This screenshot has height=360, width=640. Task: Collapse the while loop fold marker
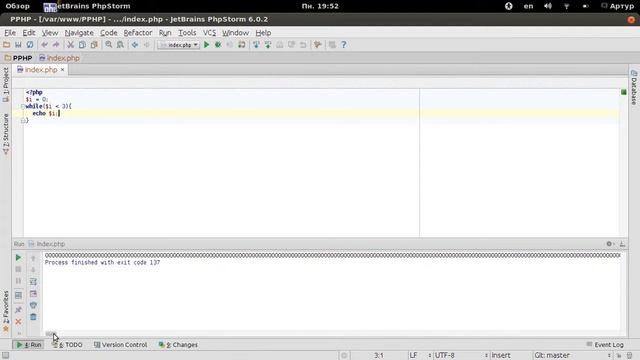coord(23,106)
